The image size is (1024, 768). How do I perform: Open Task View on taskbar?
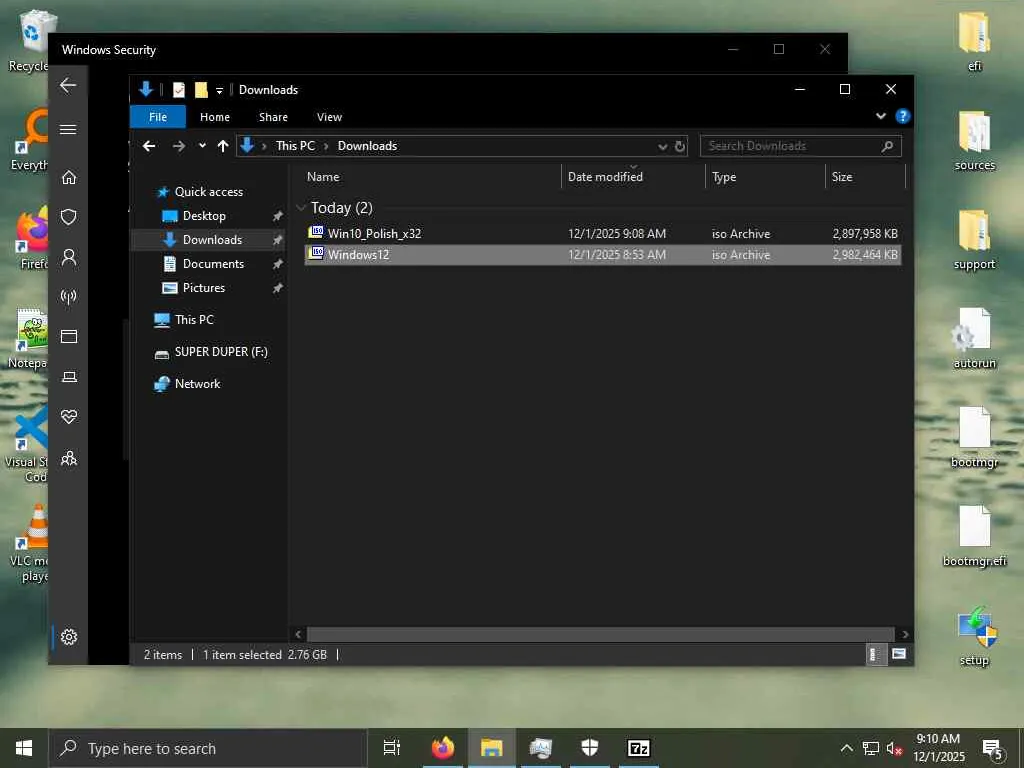[x=392, y=748]
